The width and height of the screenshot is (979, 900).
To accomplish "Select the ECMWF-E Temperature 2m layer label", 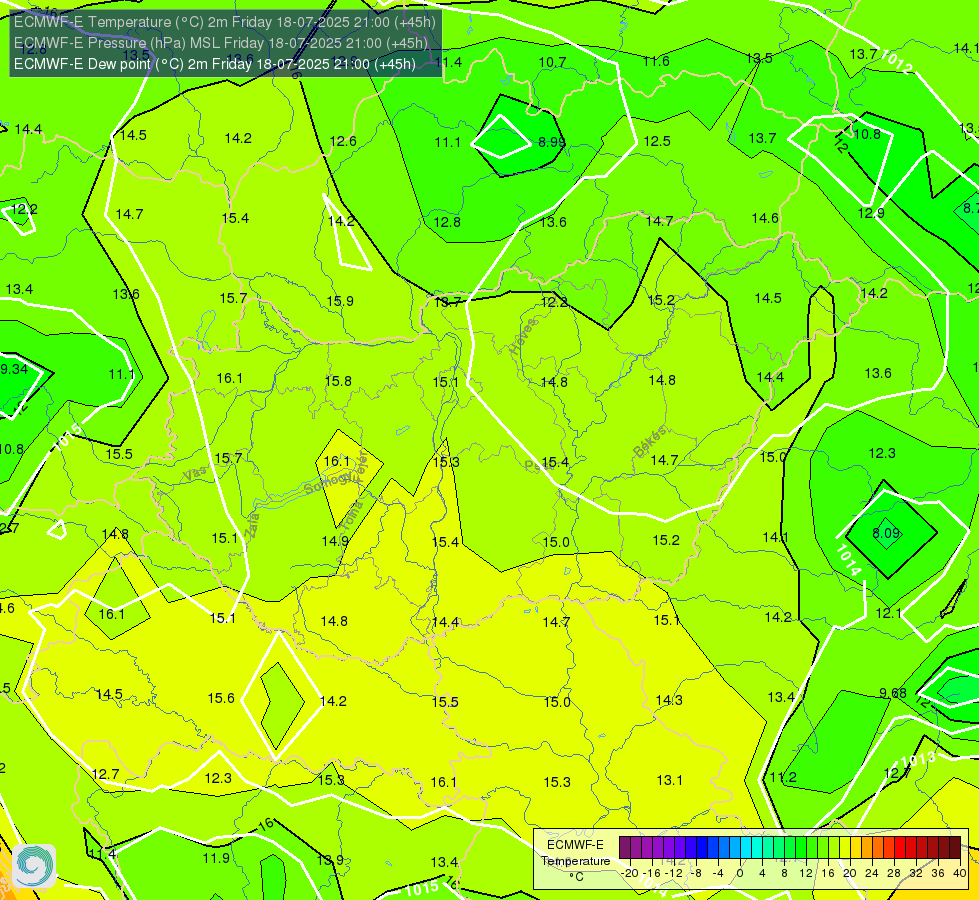I will 225,22.
